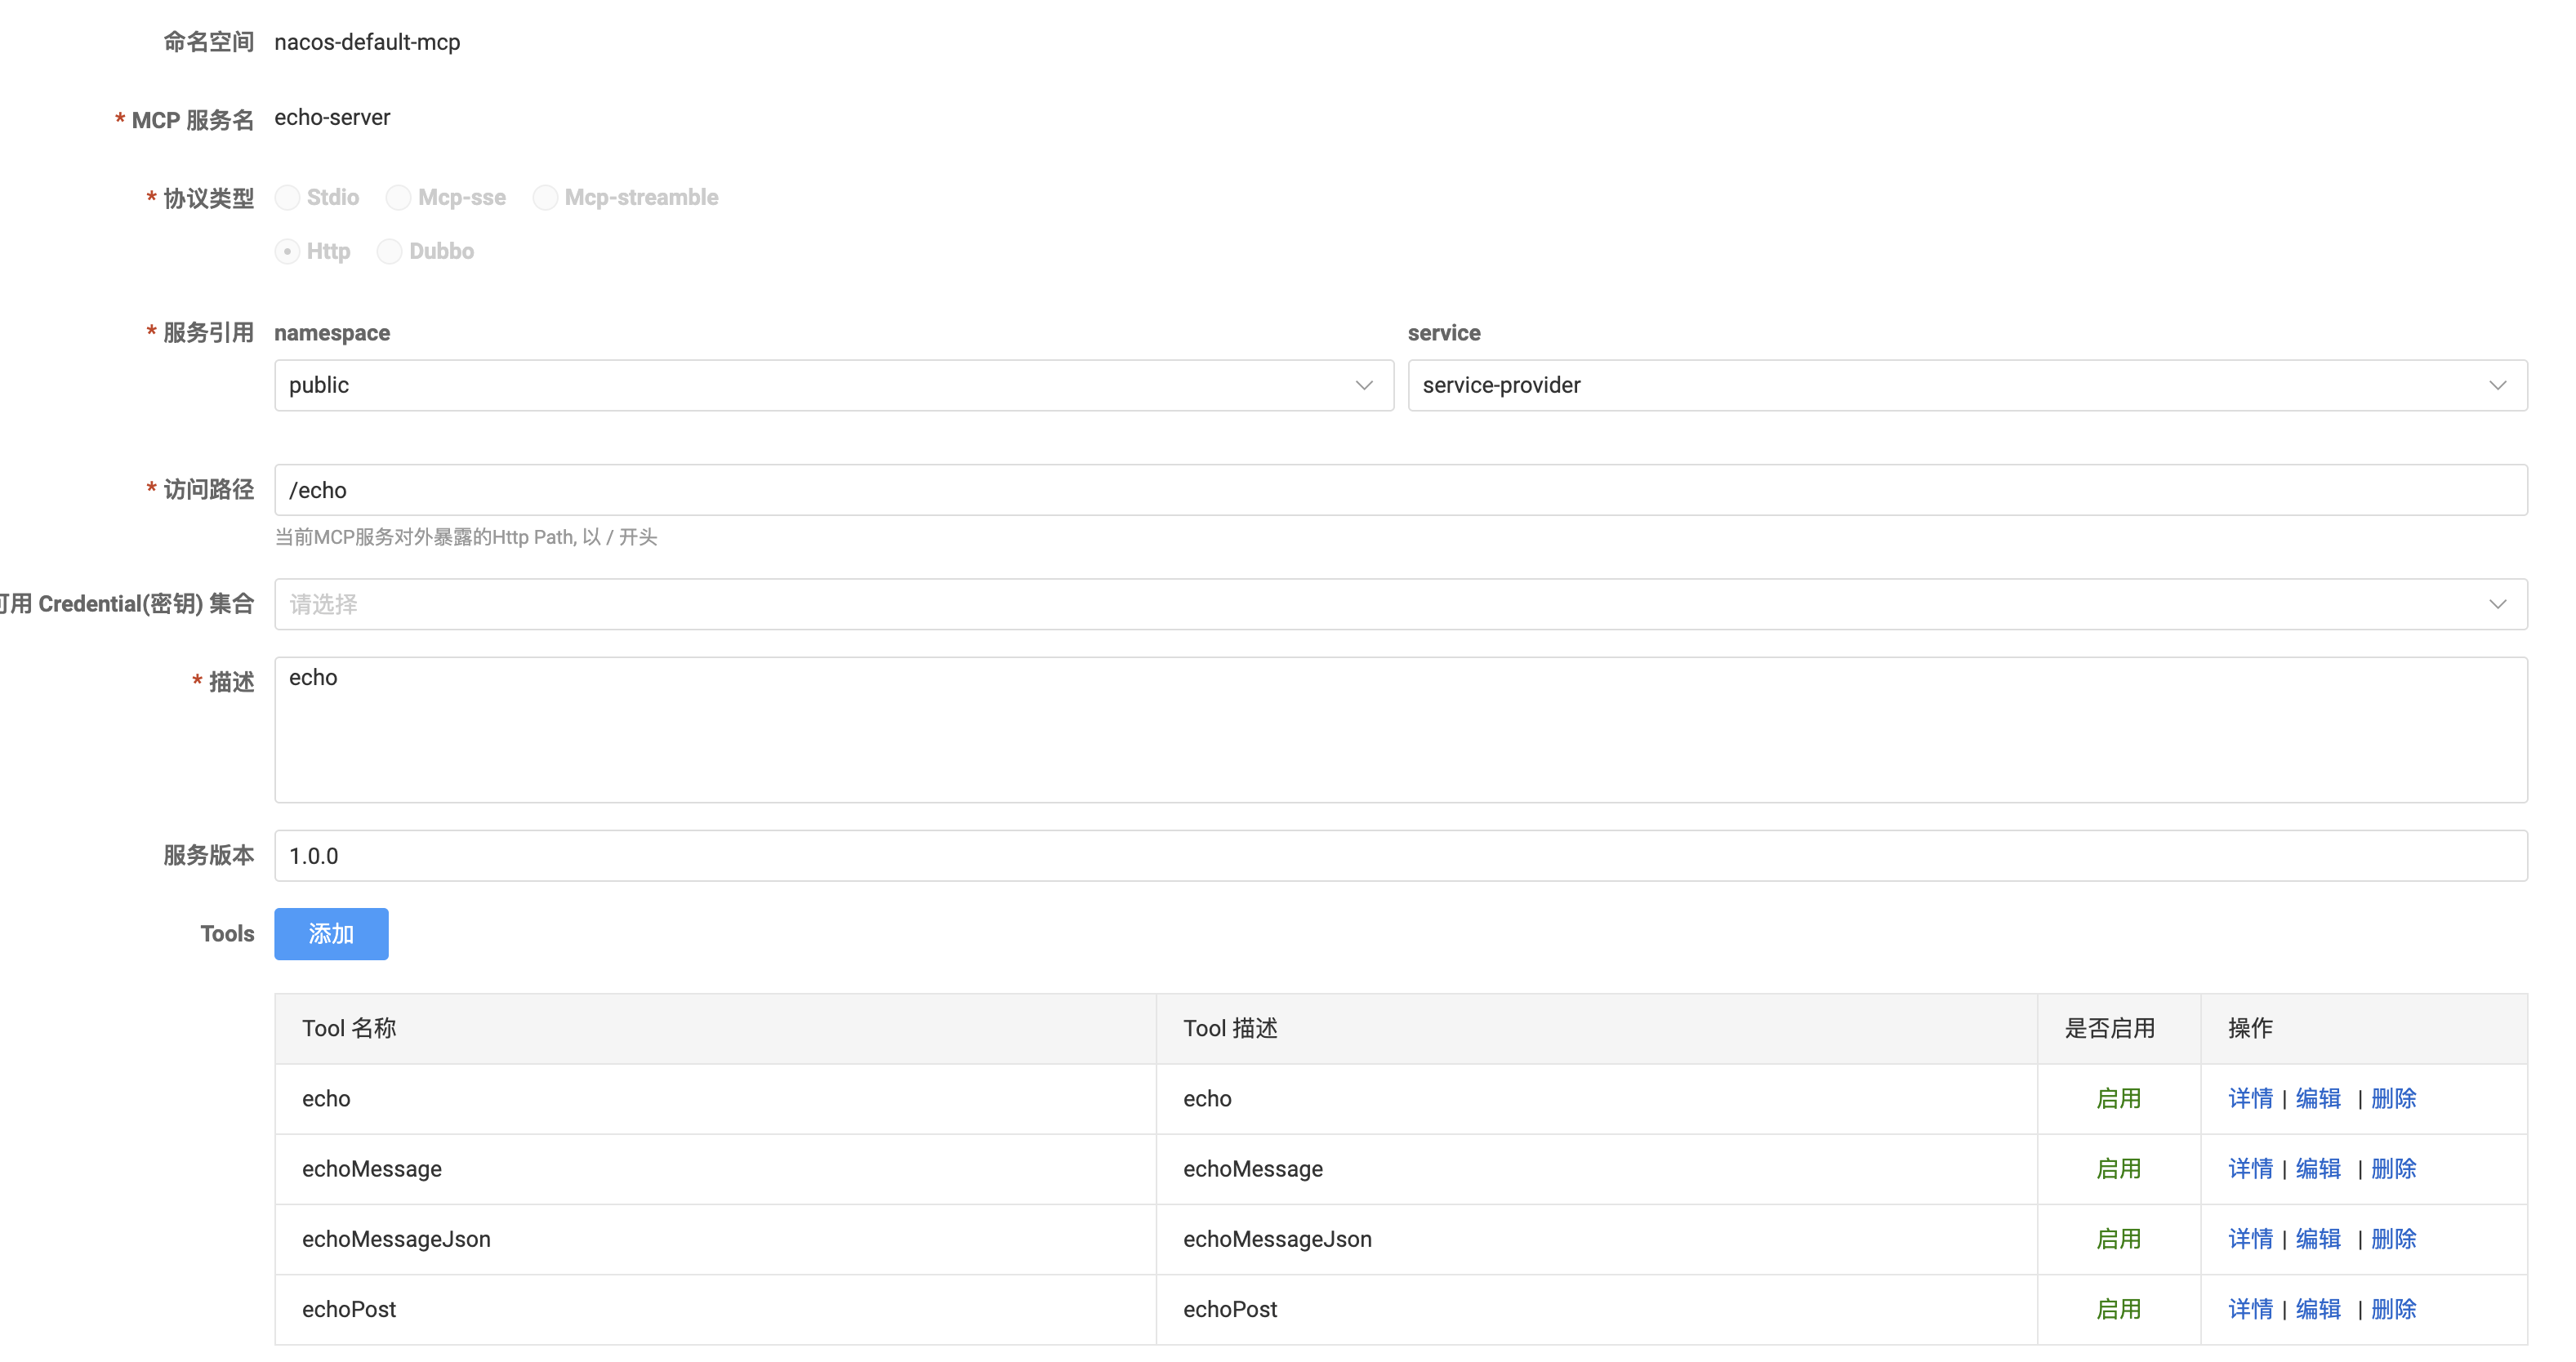Open 详情 for the echo tool
The width and height of the screenshot is (2576, 1362).
point(2250,1098)
